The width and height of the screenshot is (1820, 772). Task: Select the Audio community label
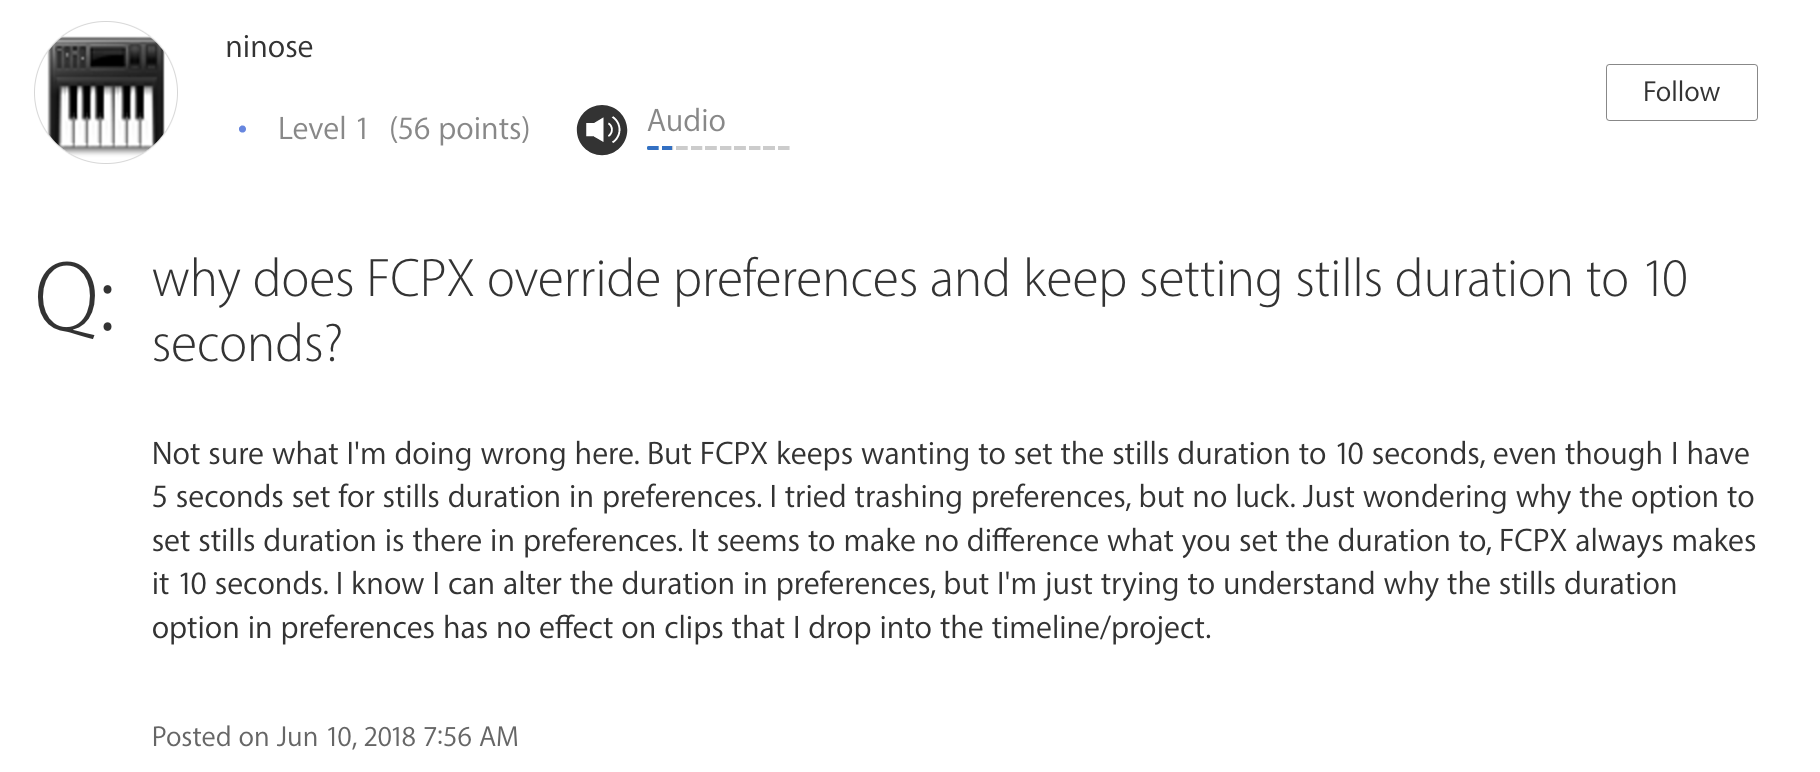(x=686, y=121)
